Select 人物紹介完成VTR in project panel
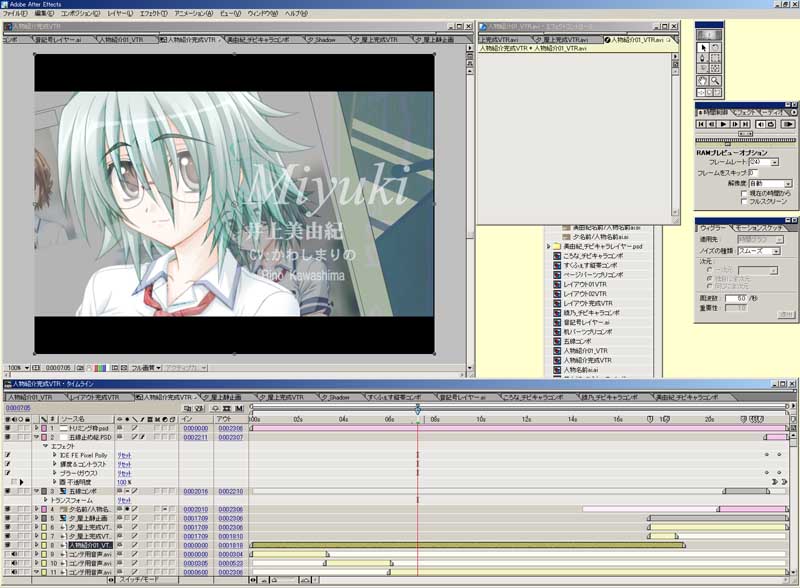Viewport: 800px width, 588px height. (x=587, y=360)
